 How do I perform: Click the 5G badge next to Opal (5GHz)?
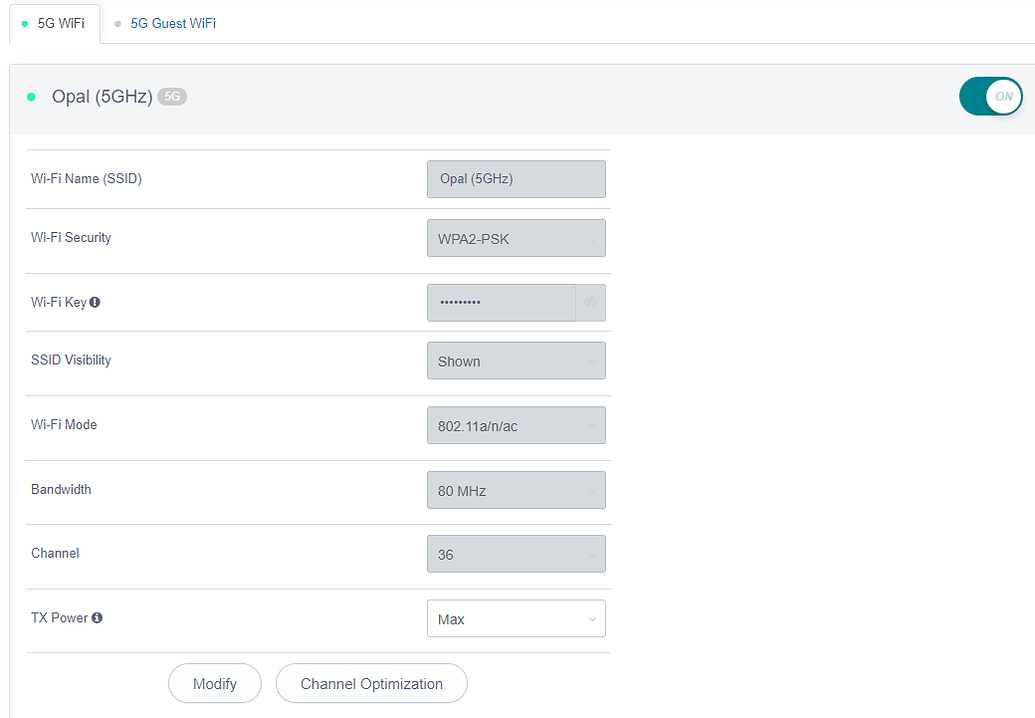click(172, 96)
